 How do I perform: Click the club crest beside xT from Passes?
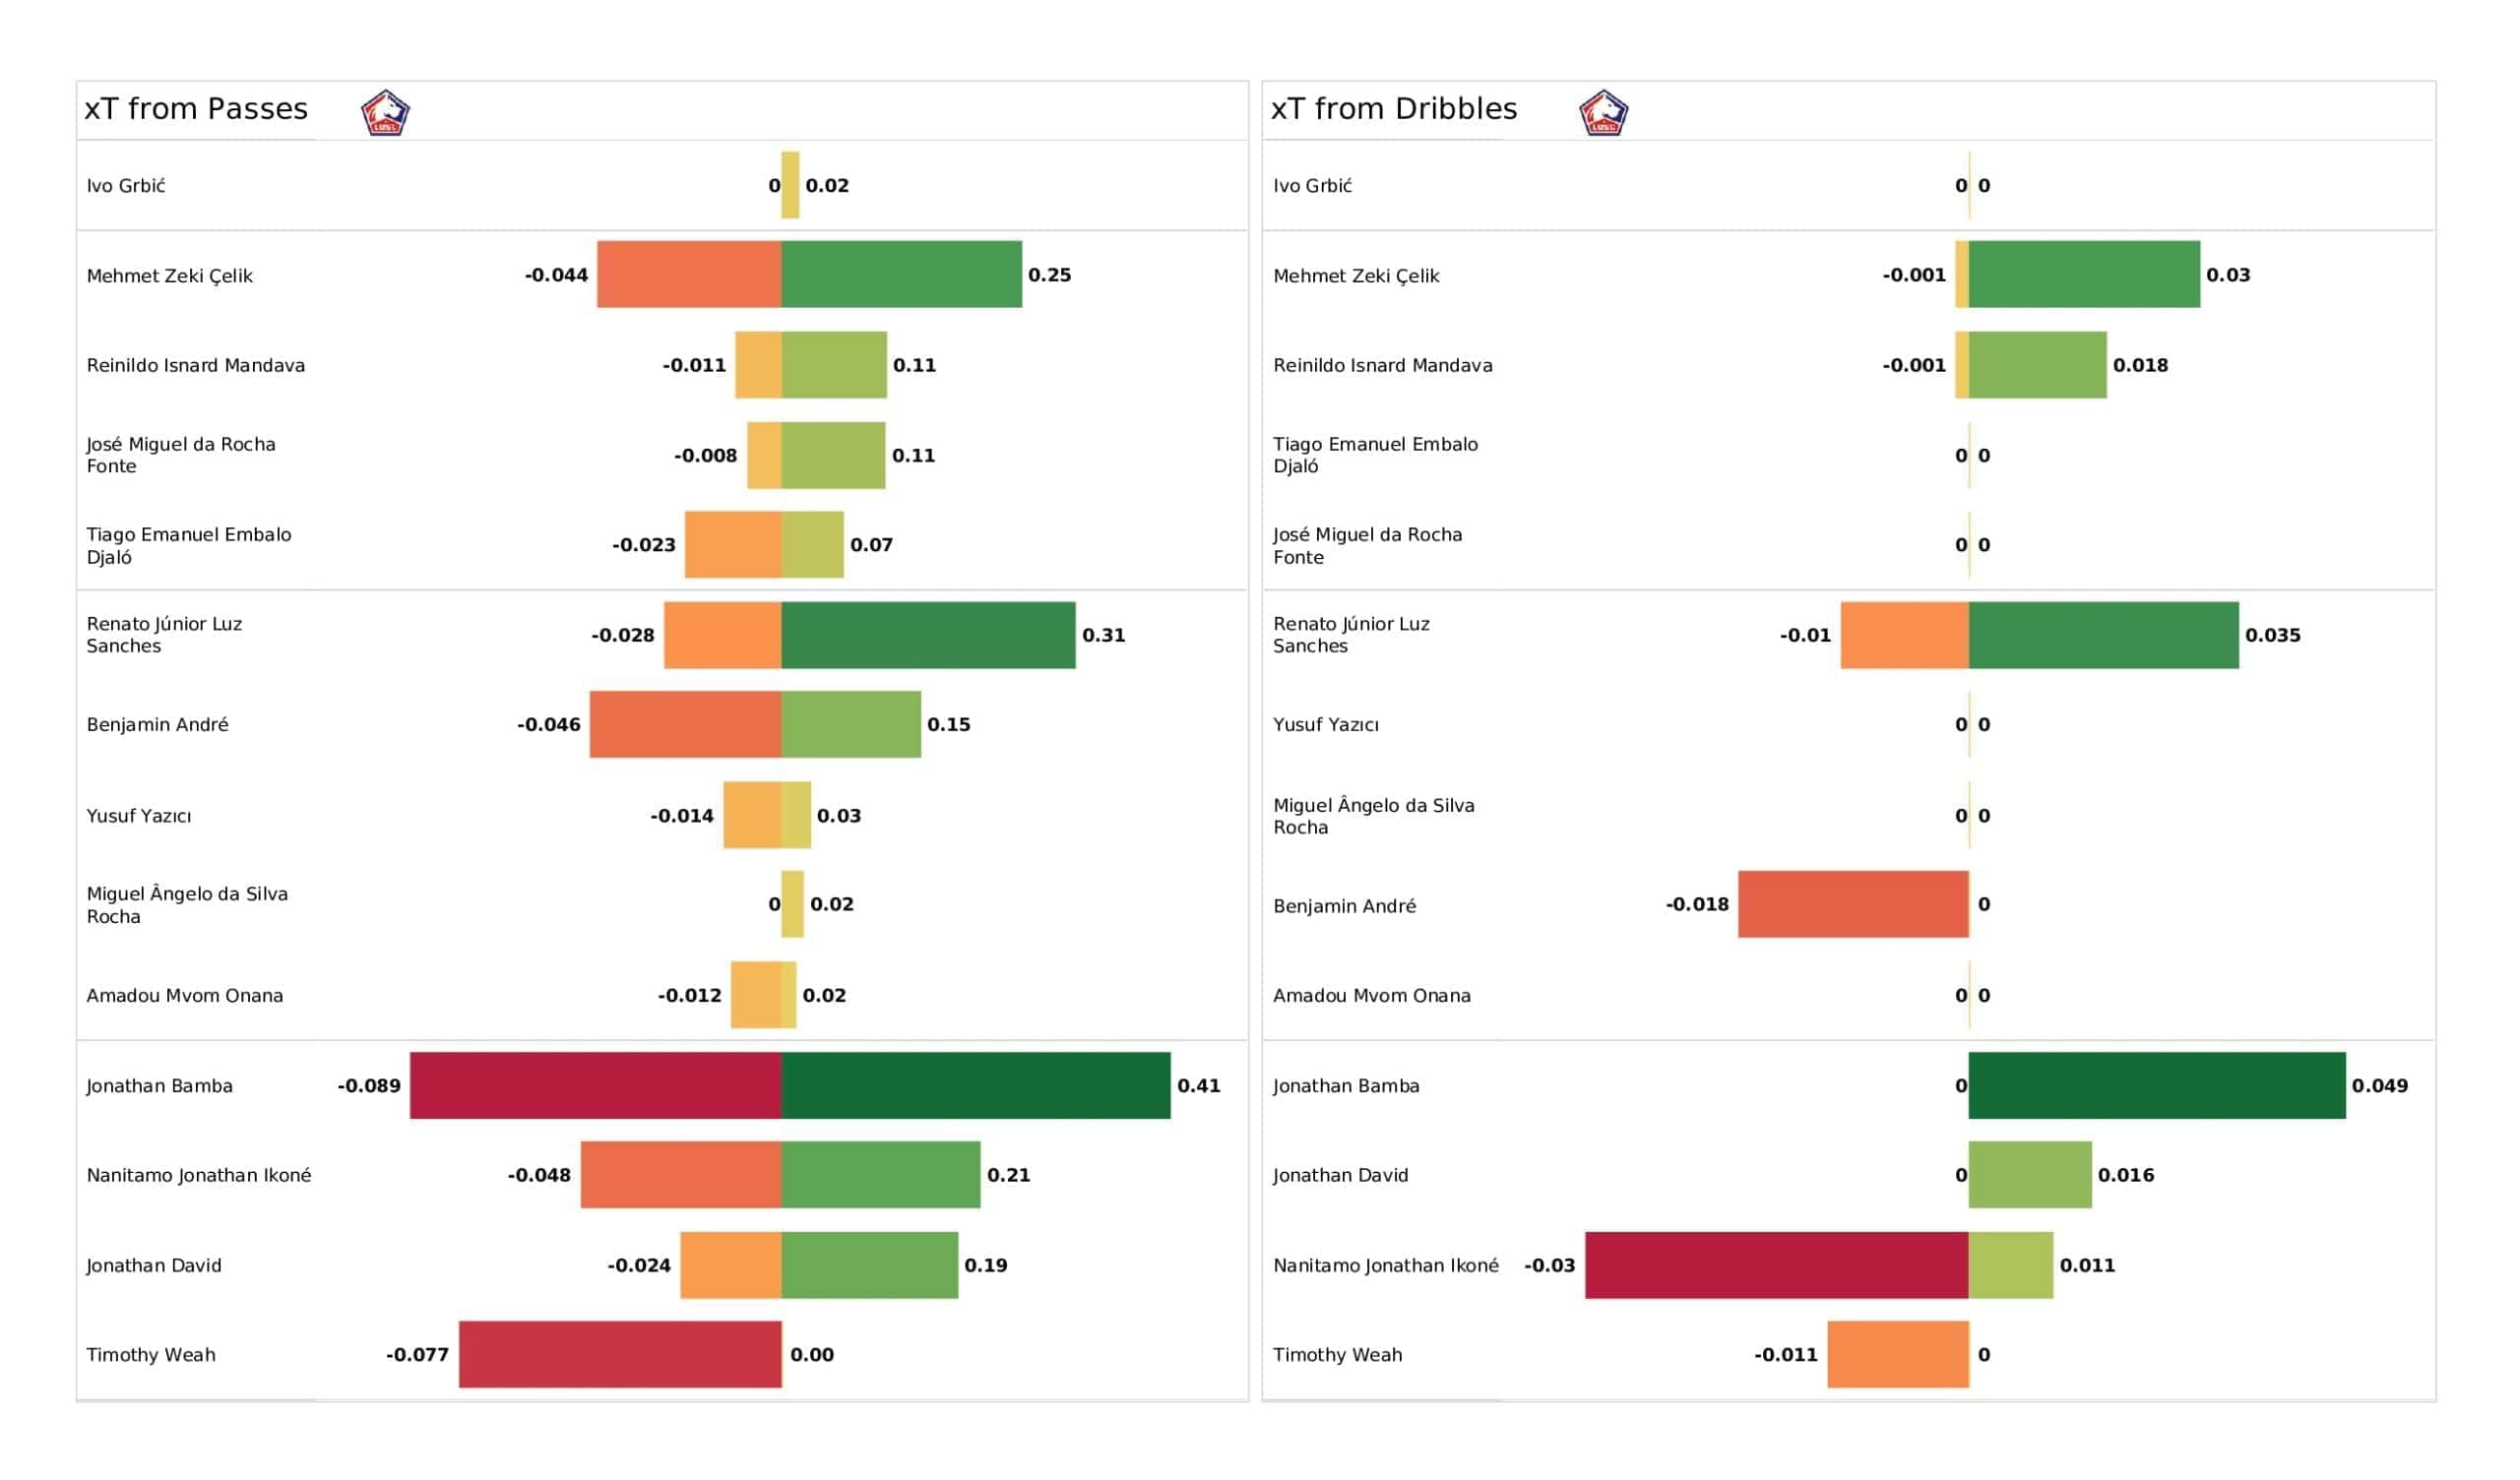click(x=385, y=112)
